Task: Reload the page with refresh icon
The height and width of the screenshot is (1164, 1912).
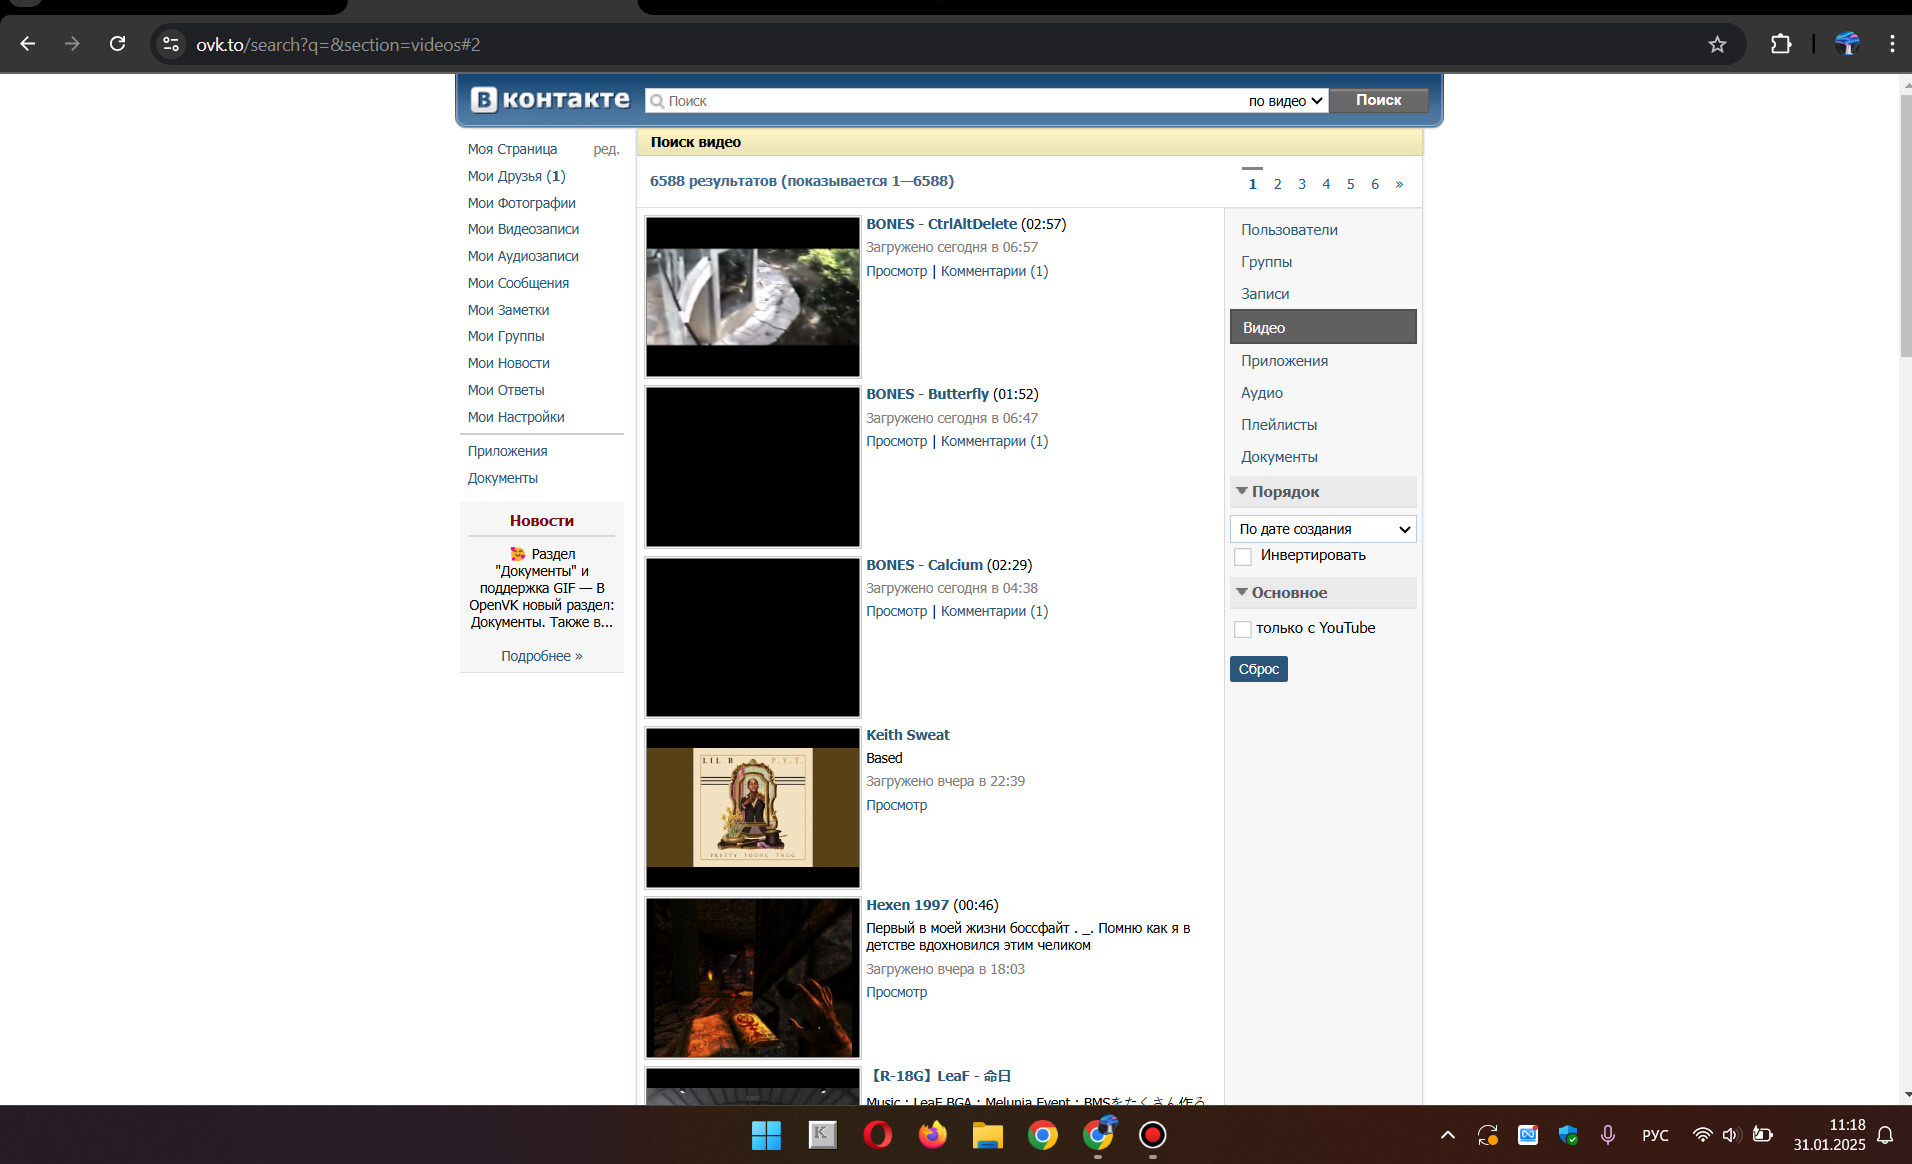Action: point(117,44)
